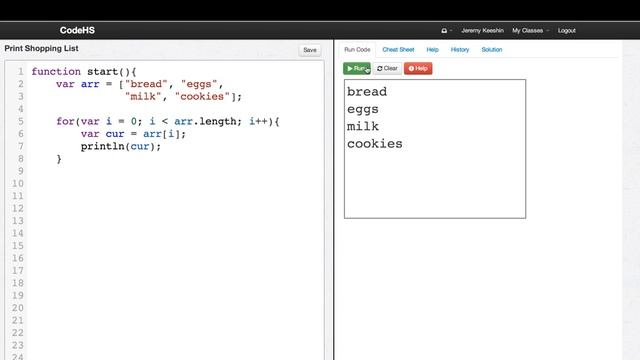Open the History tab
The image size is (640, 360).
(460, 49)
